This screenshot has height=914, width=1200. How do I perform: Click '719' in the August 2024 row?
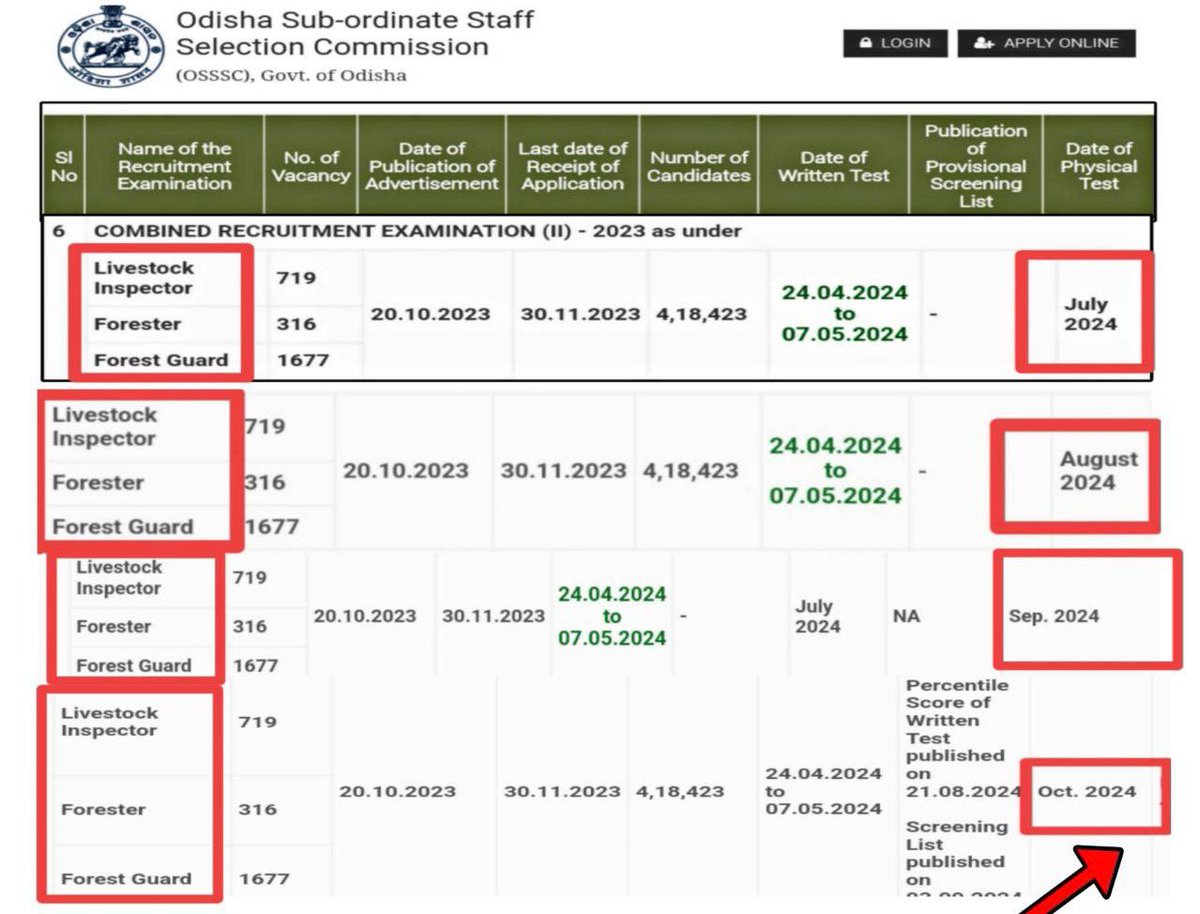pos(265,427)
